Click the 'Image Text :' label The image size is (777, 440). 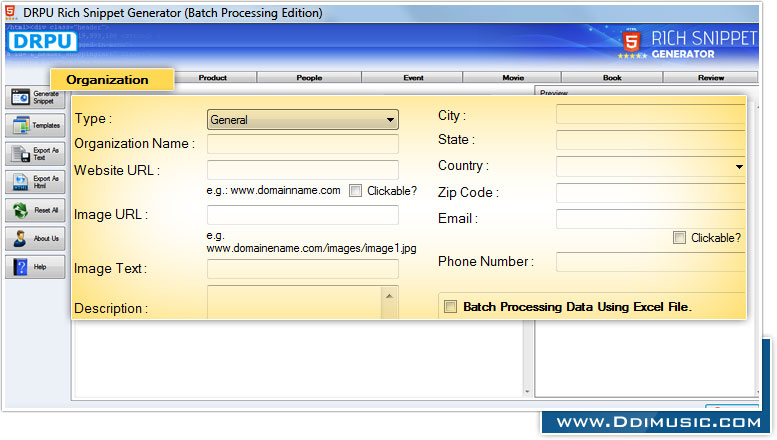111,269
